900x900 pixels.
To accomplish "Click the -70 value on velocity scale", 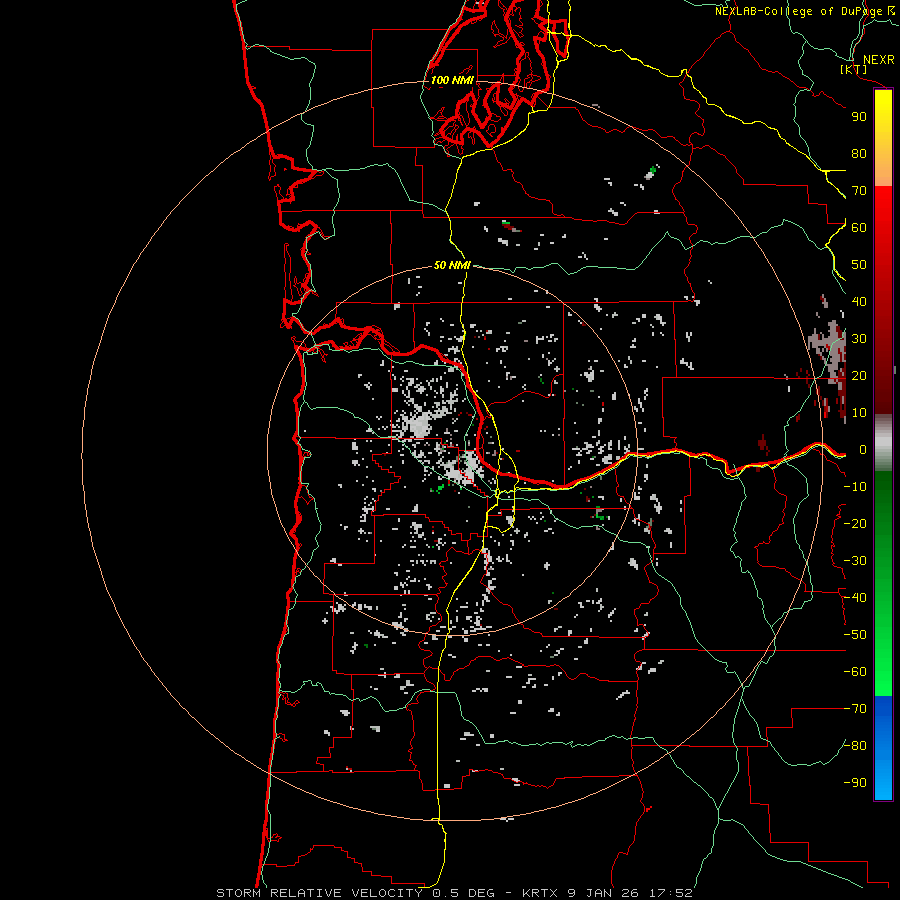I will point(855,709).
